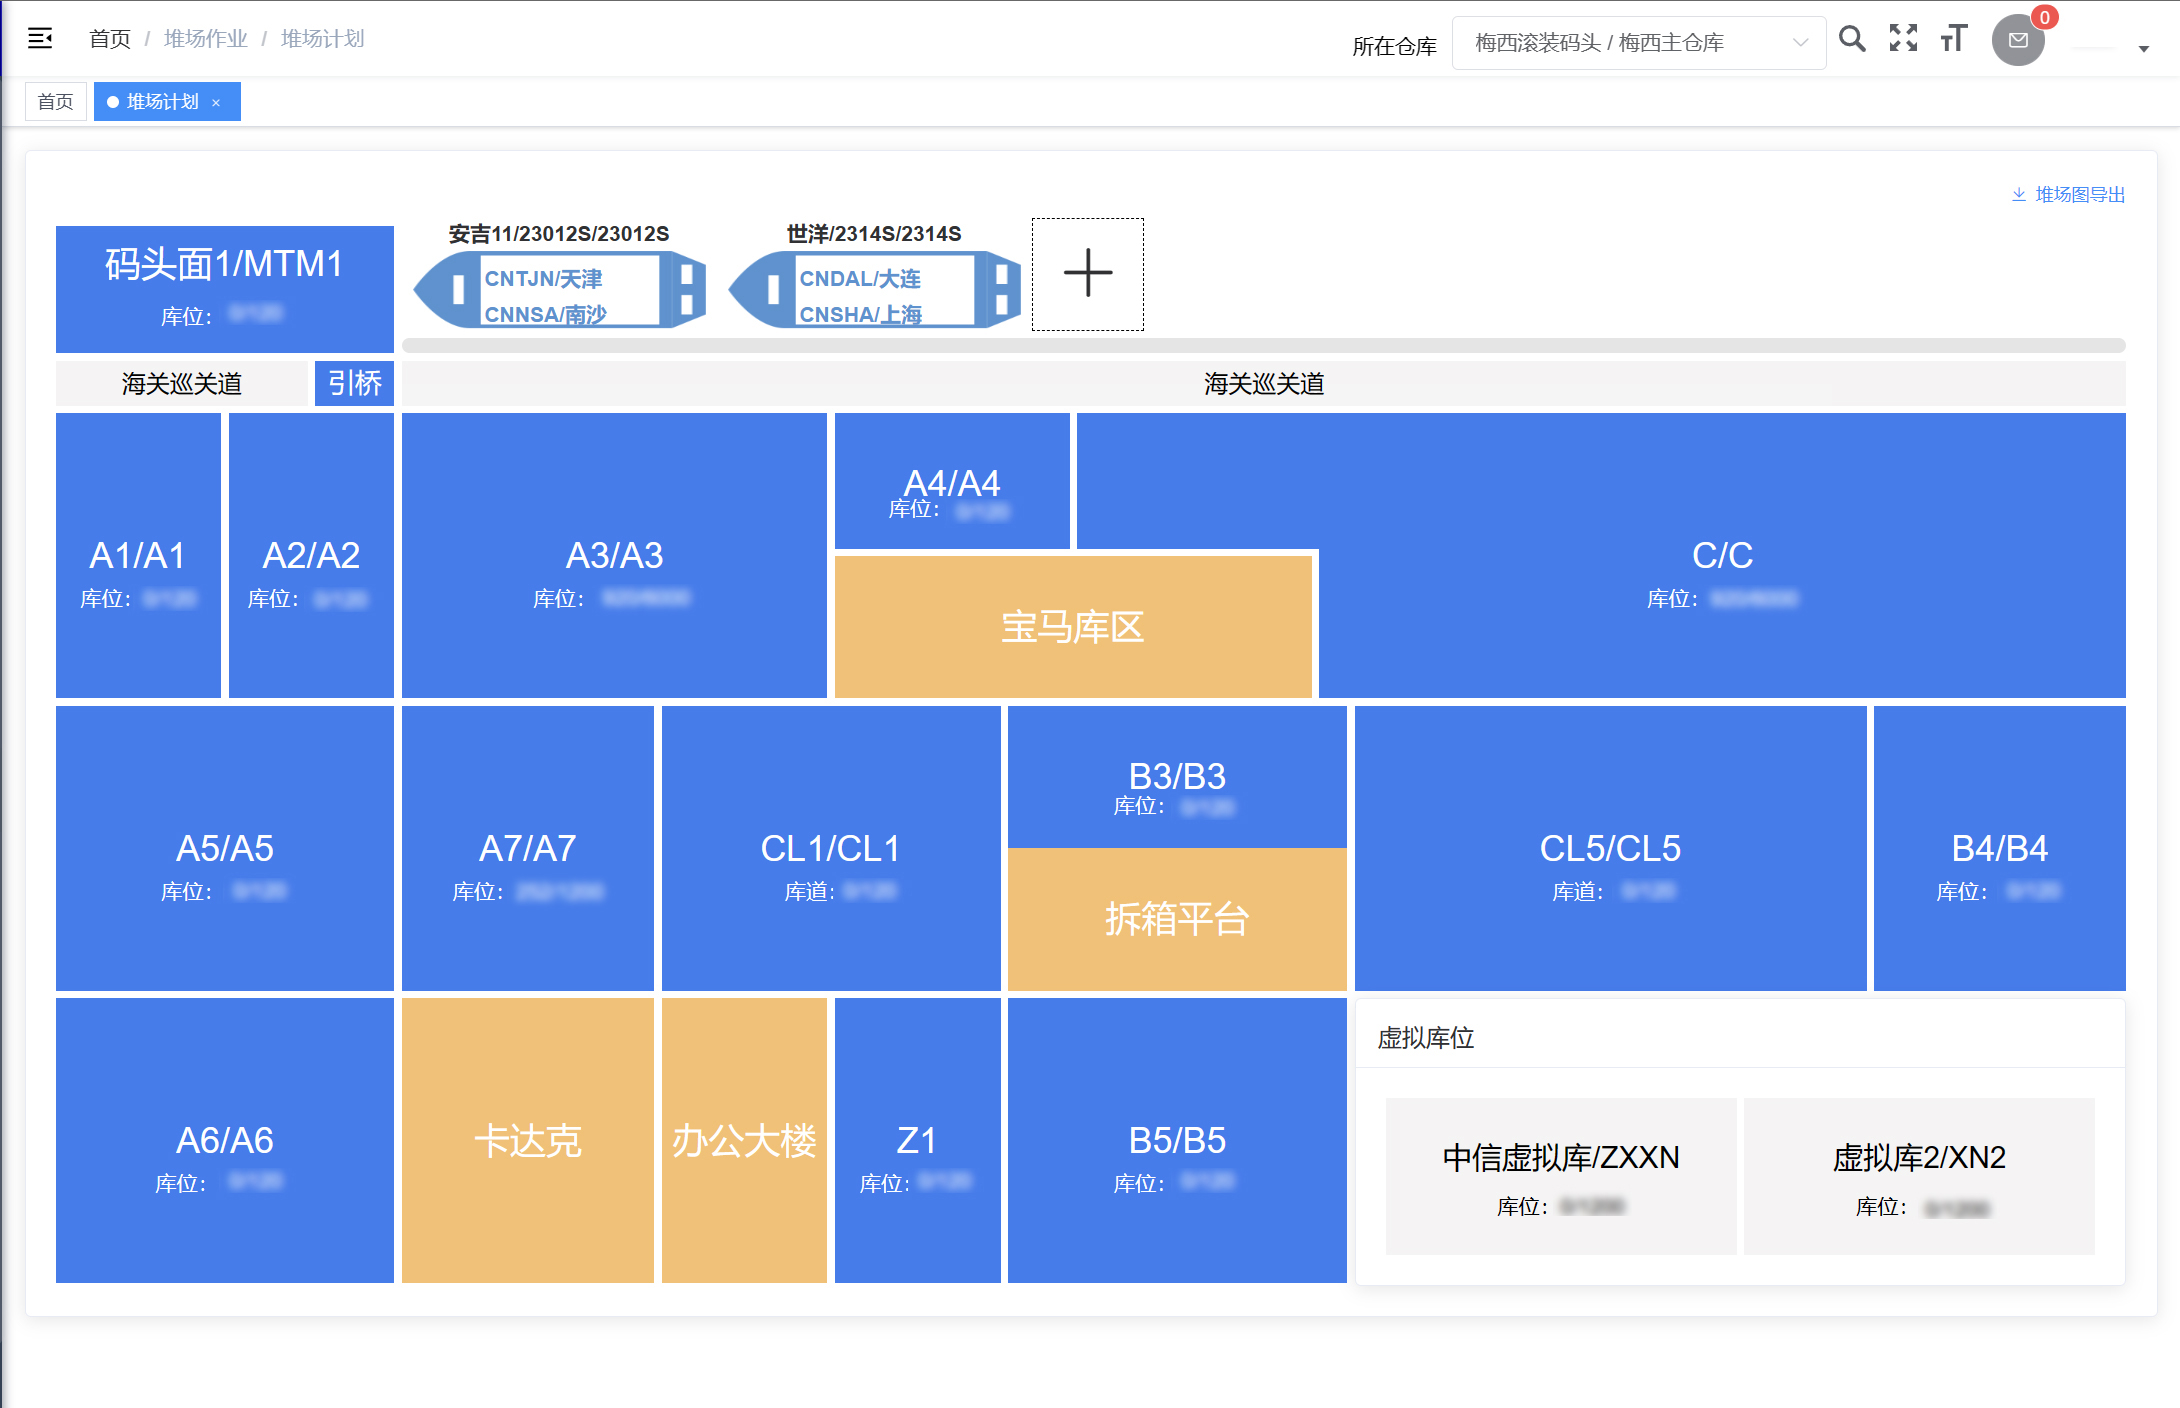
Task: Click the plus icon to add a vessel
Action: click(1087, 274)
